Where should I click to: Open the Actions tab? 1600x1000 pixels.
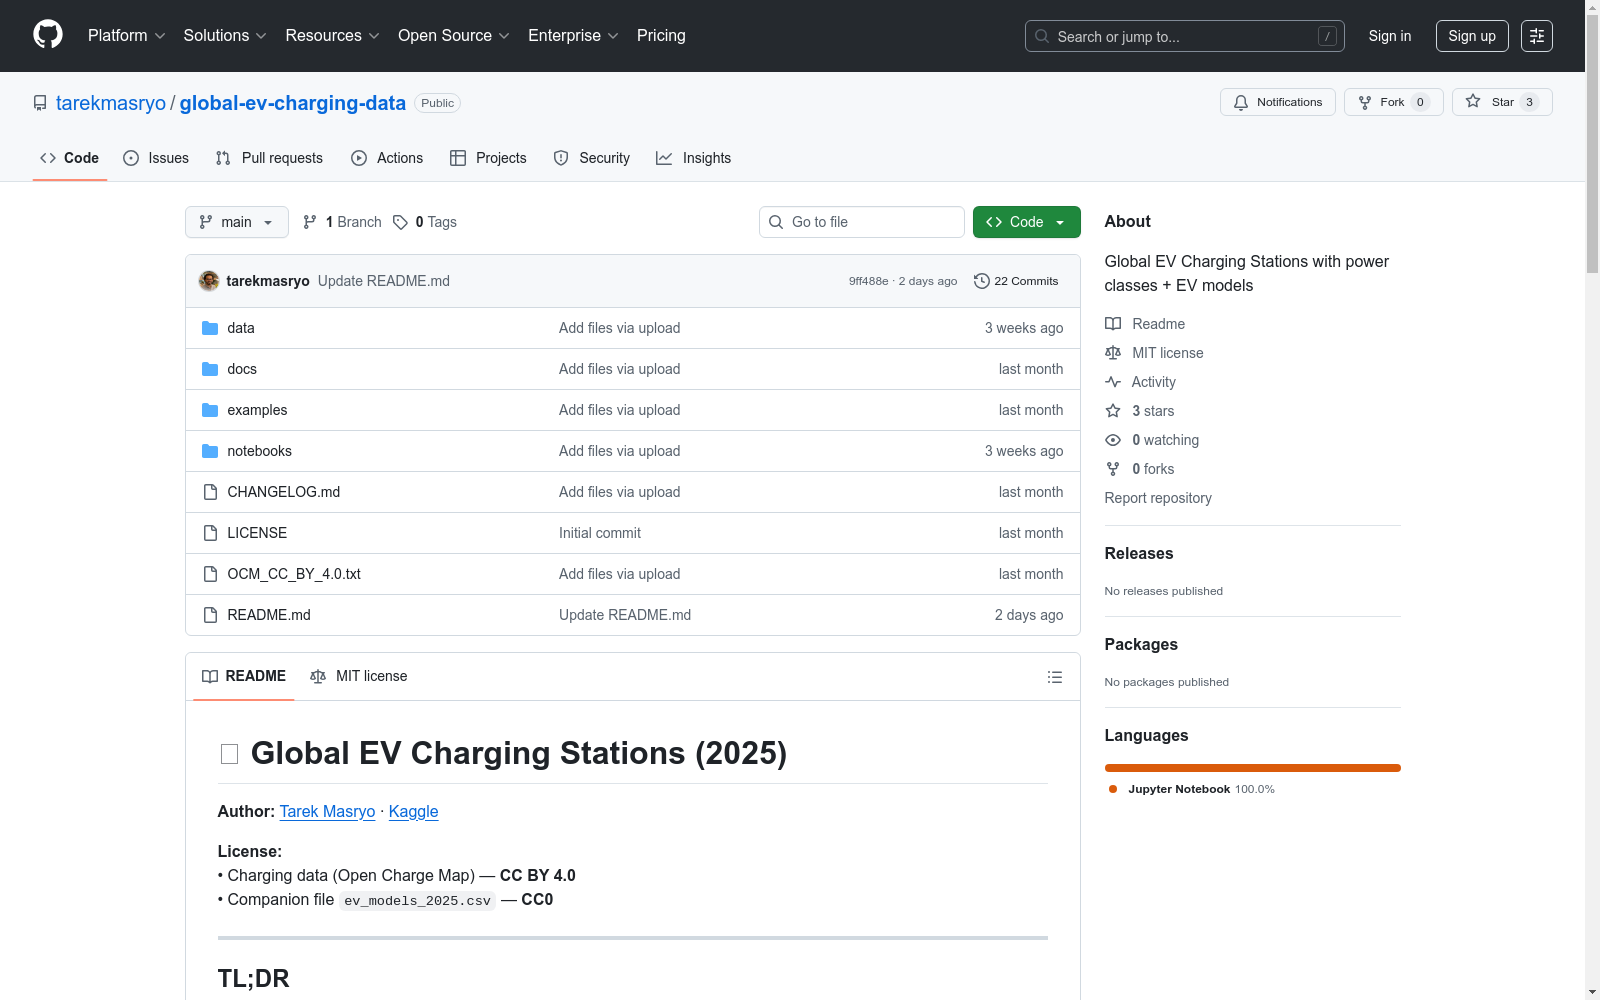click(x=387, y=158)
